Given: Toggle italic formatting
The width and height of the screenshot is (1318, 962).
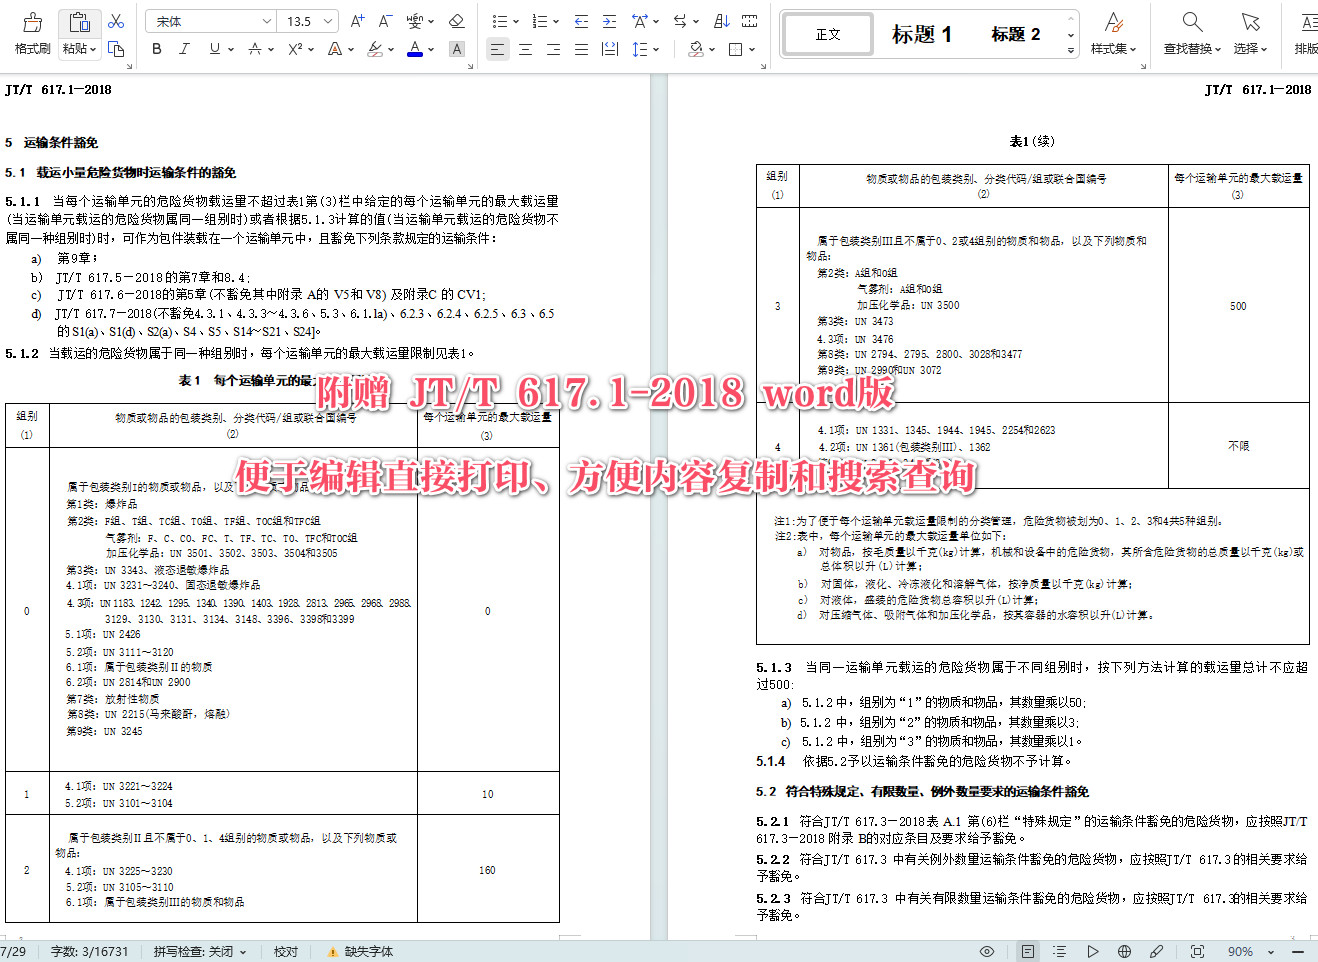Looking at the screenshot, I should tap(184, 48).
